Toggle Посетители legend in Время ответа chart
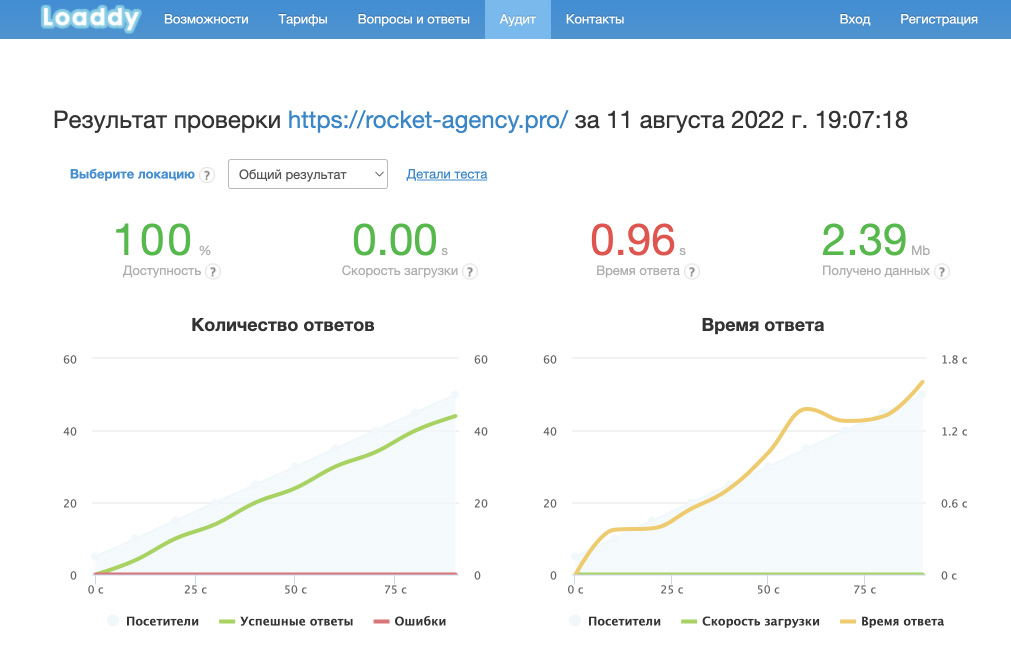 (x=615, y=621)
